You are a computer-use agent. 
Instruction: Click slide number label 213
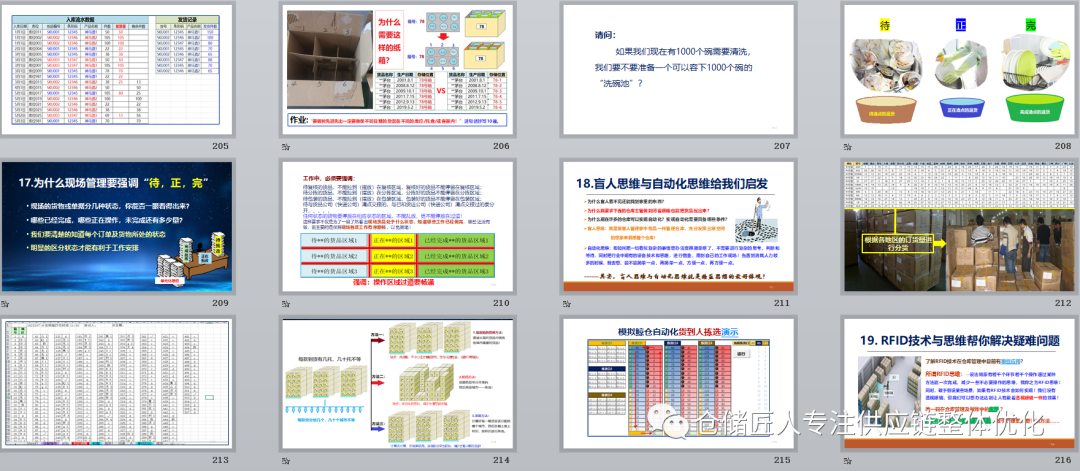click(220, 460)
